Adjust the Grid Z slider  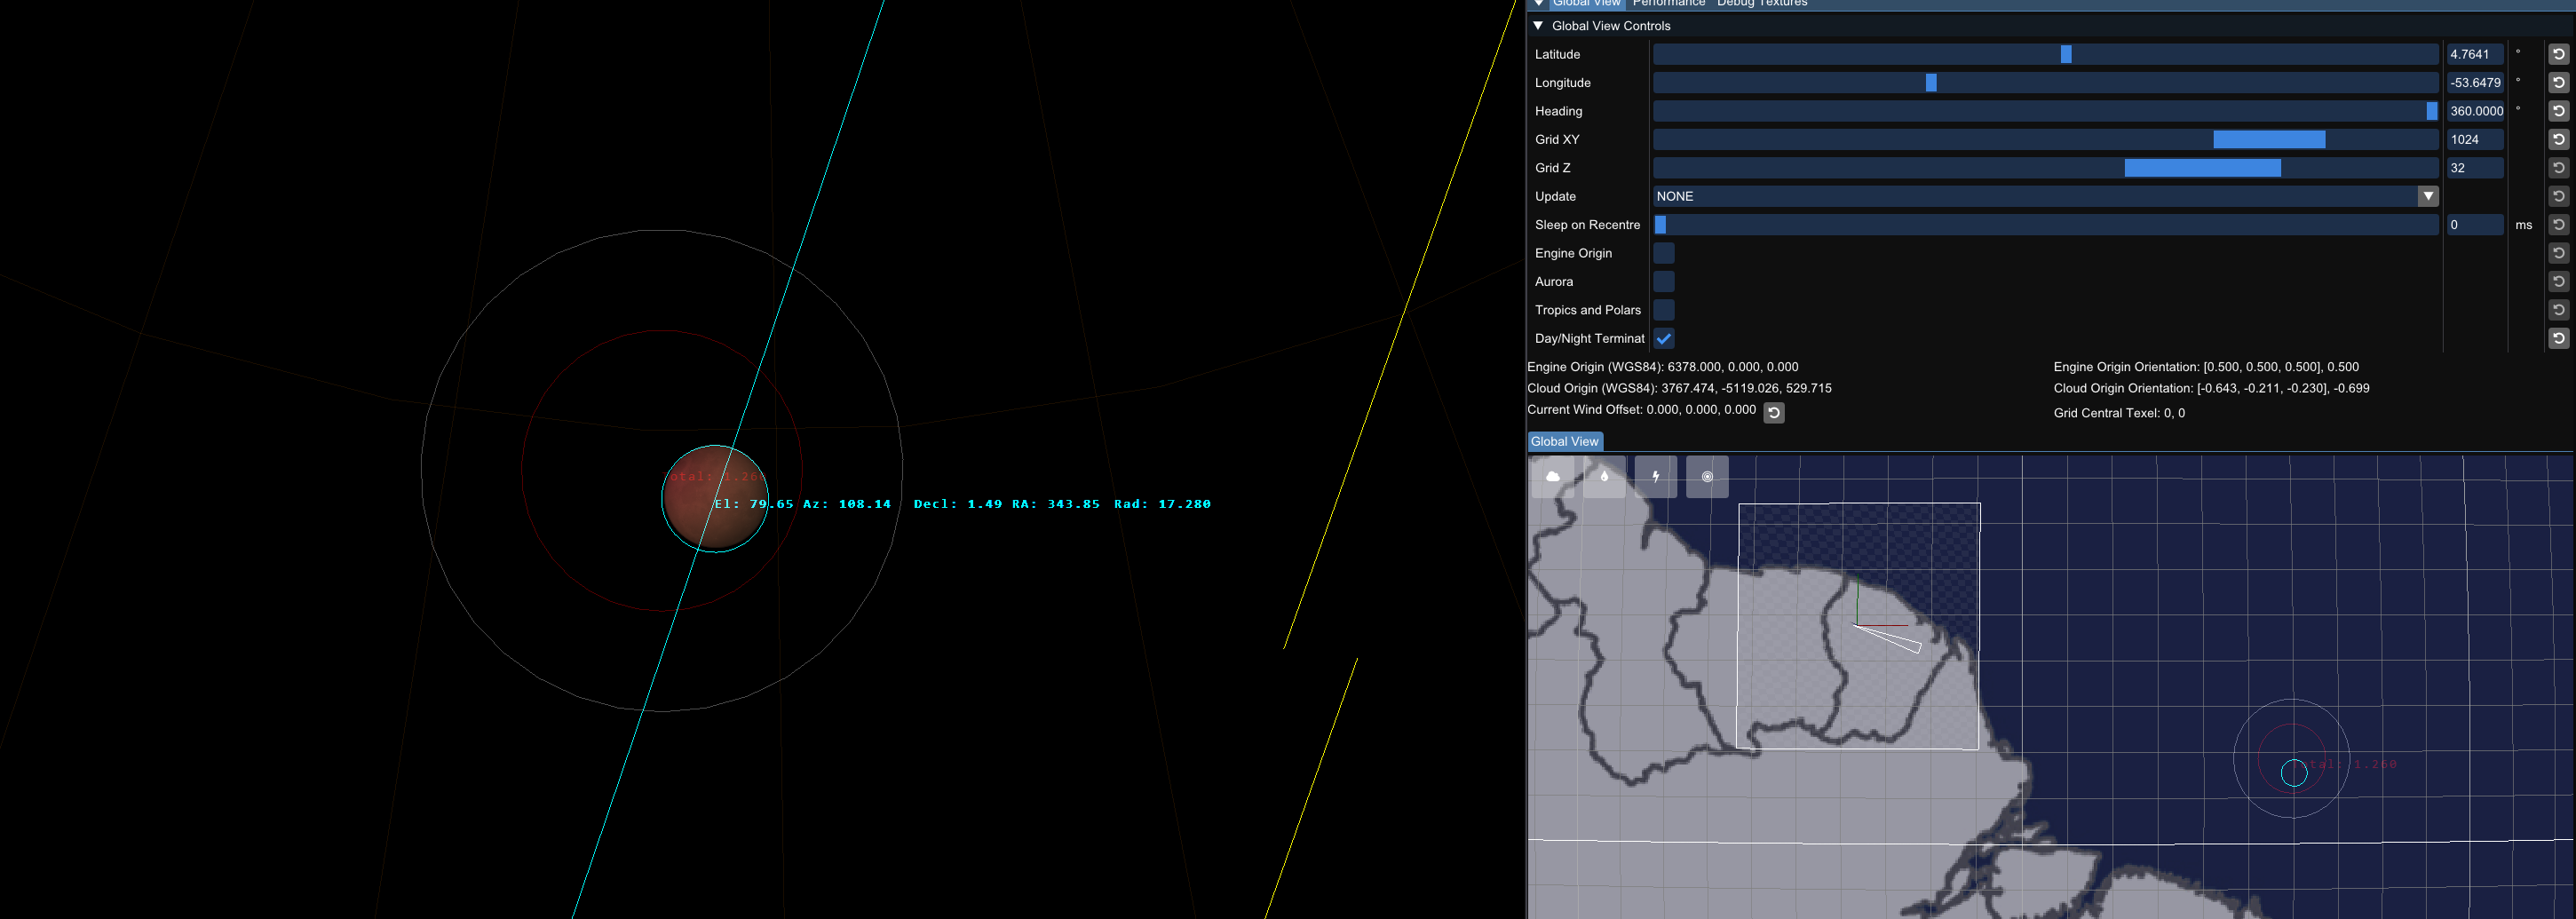coord(2046,168)
